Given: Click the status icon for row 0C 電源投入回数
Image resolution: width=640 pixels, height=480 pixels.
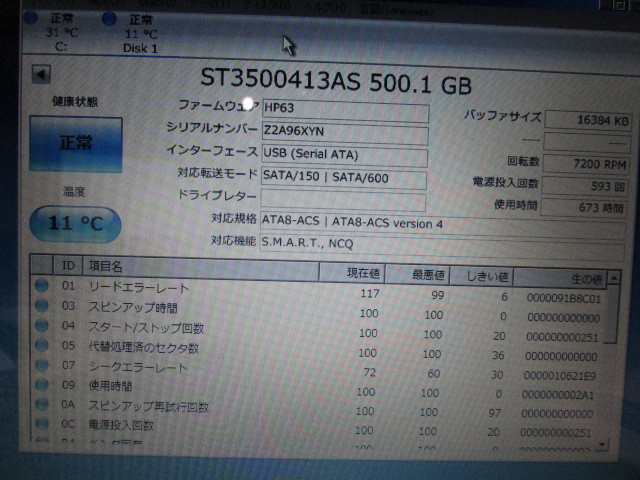Looking at the screenshot, I should (x=42, y=424).
